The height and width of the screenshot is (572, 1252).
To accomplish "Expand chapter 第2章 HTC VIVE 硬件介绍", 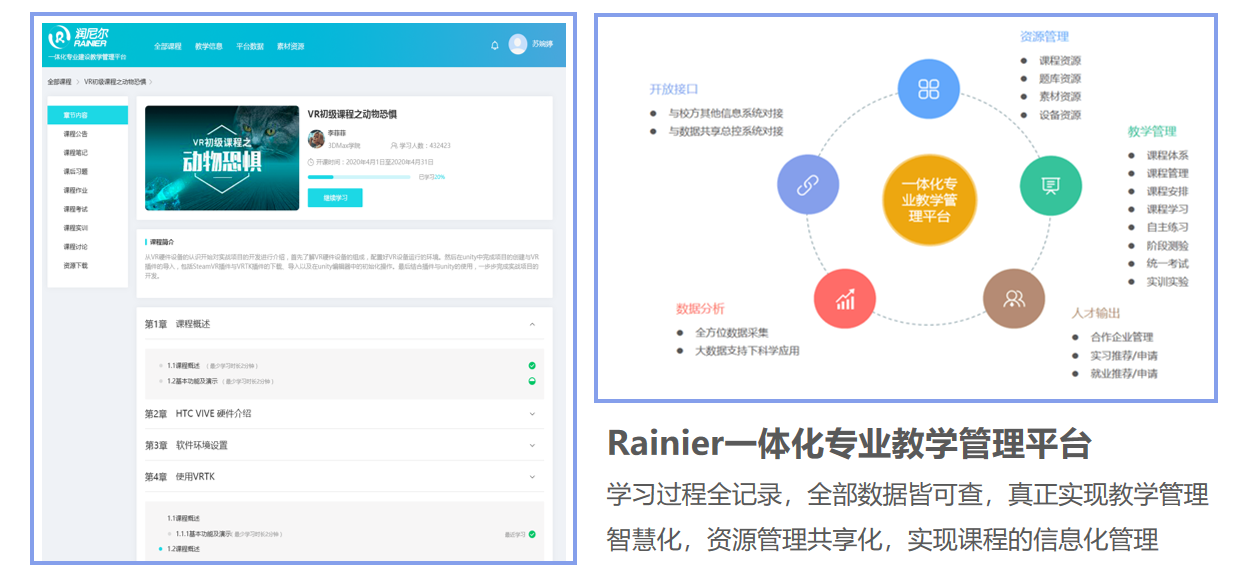I will click(x=532, y=413).
